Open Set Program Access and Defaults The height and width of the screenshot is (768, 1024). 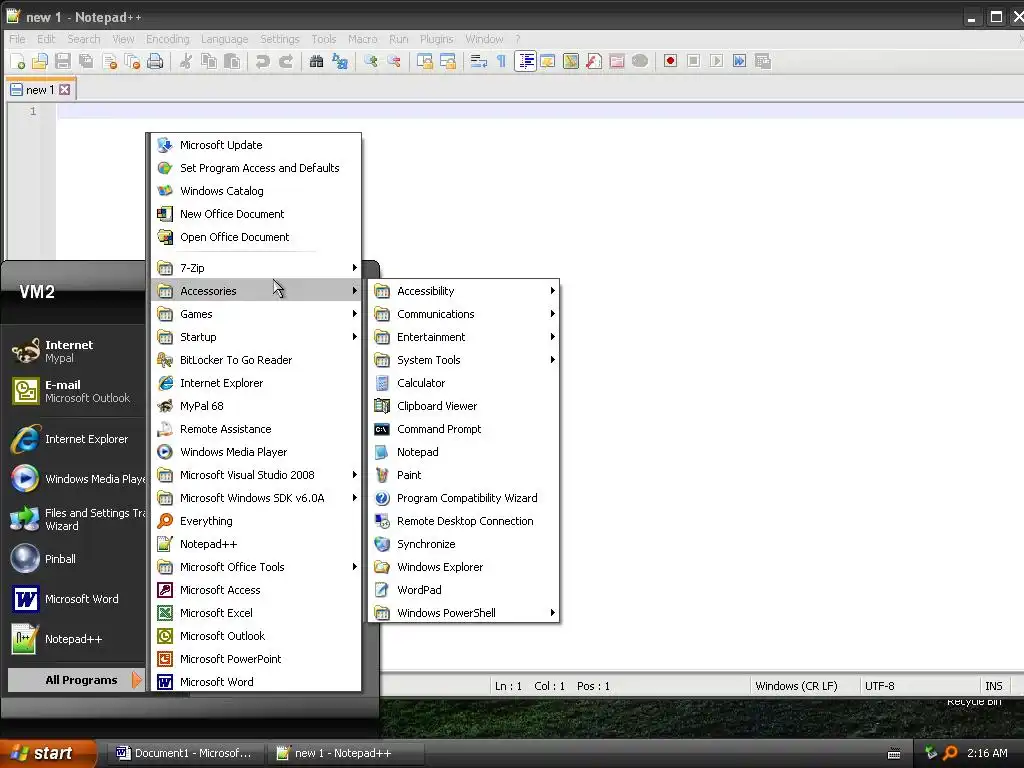[256, 168]
